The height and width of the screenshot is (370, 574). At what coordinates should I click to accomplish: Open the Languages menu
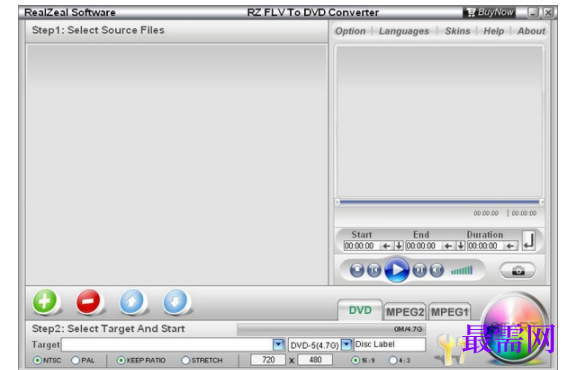point(404,31)
